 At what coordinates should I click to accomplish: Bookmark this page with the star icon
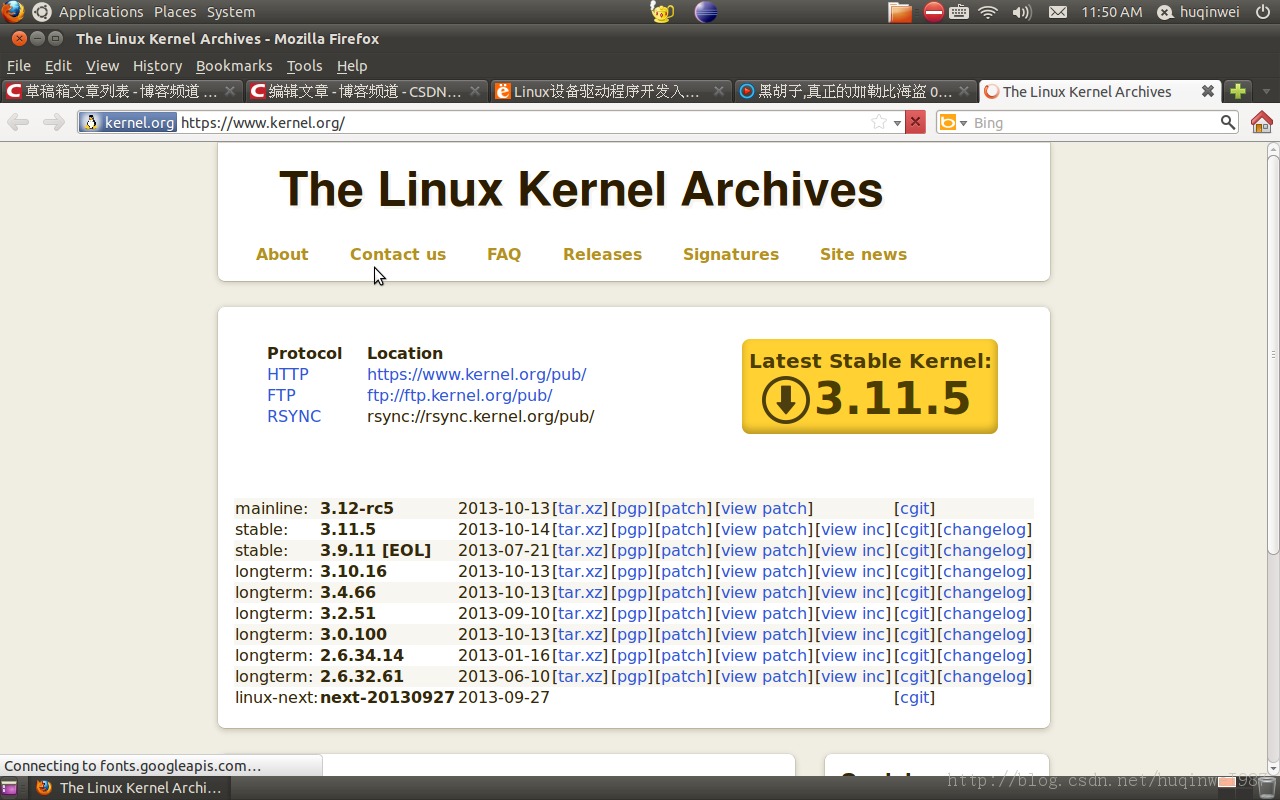point(879,122)
